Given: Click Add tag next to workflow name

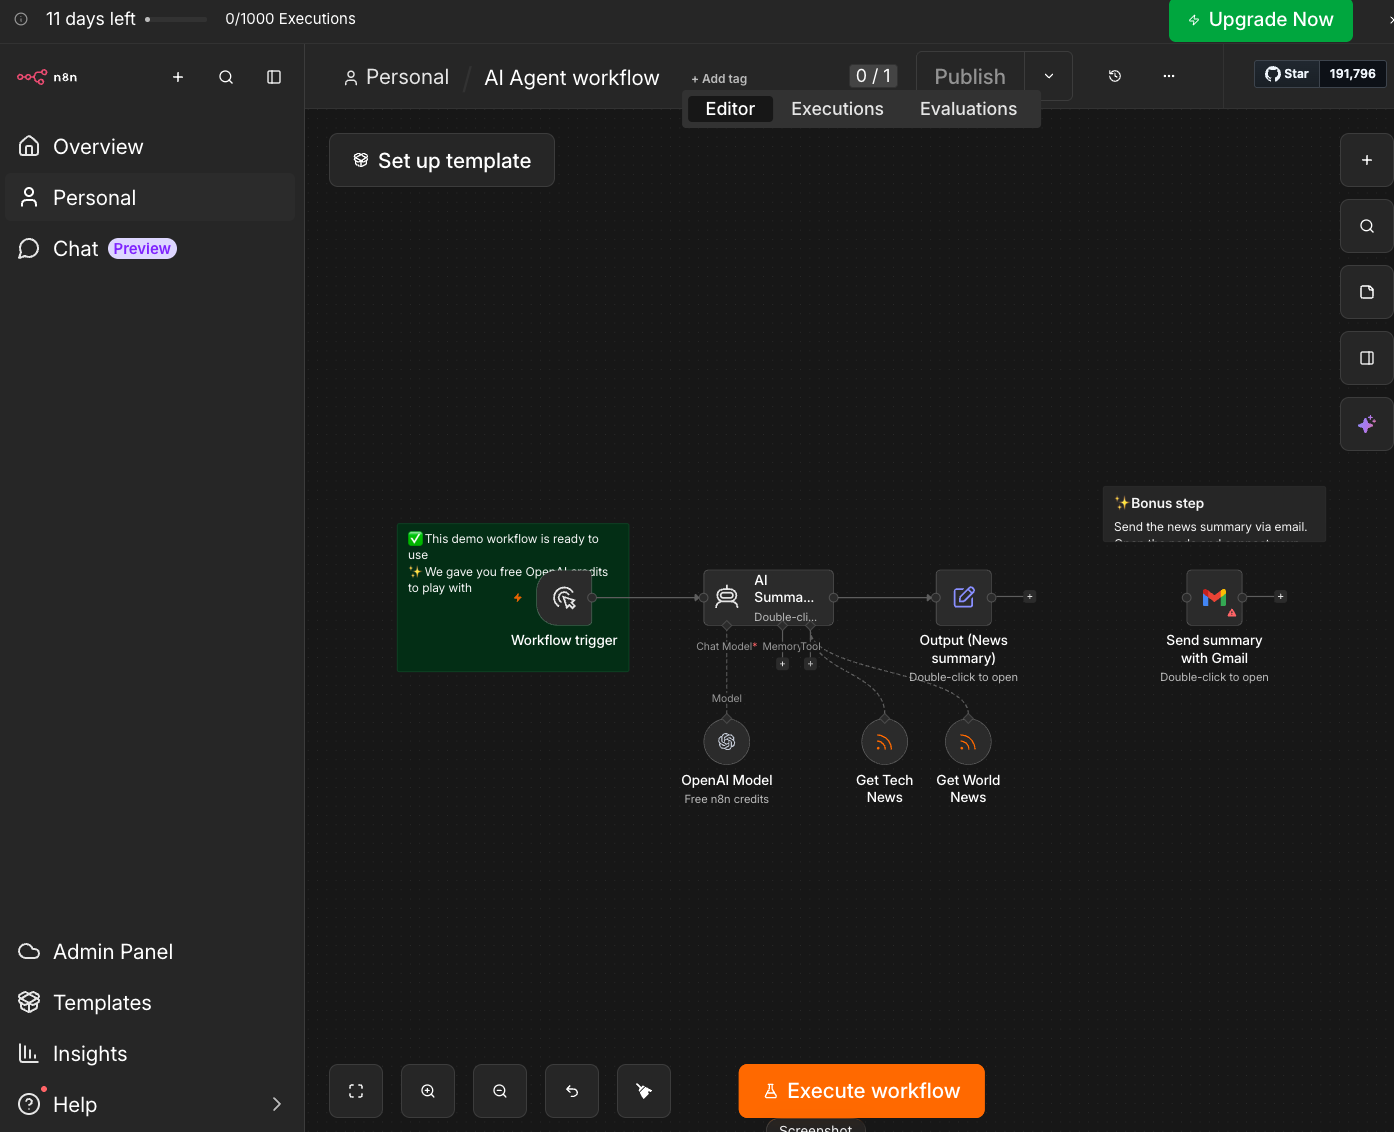Looking at the screenshot, I should (x=719, y=79).
